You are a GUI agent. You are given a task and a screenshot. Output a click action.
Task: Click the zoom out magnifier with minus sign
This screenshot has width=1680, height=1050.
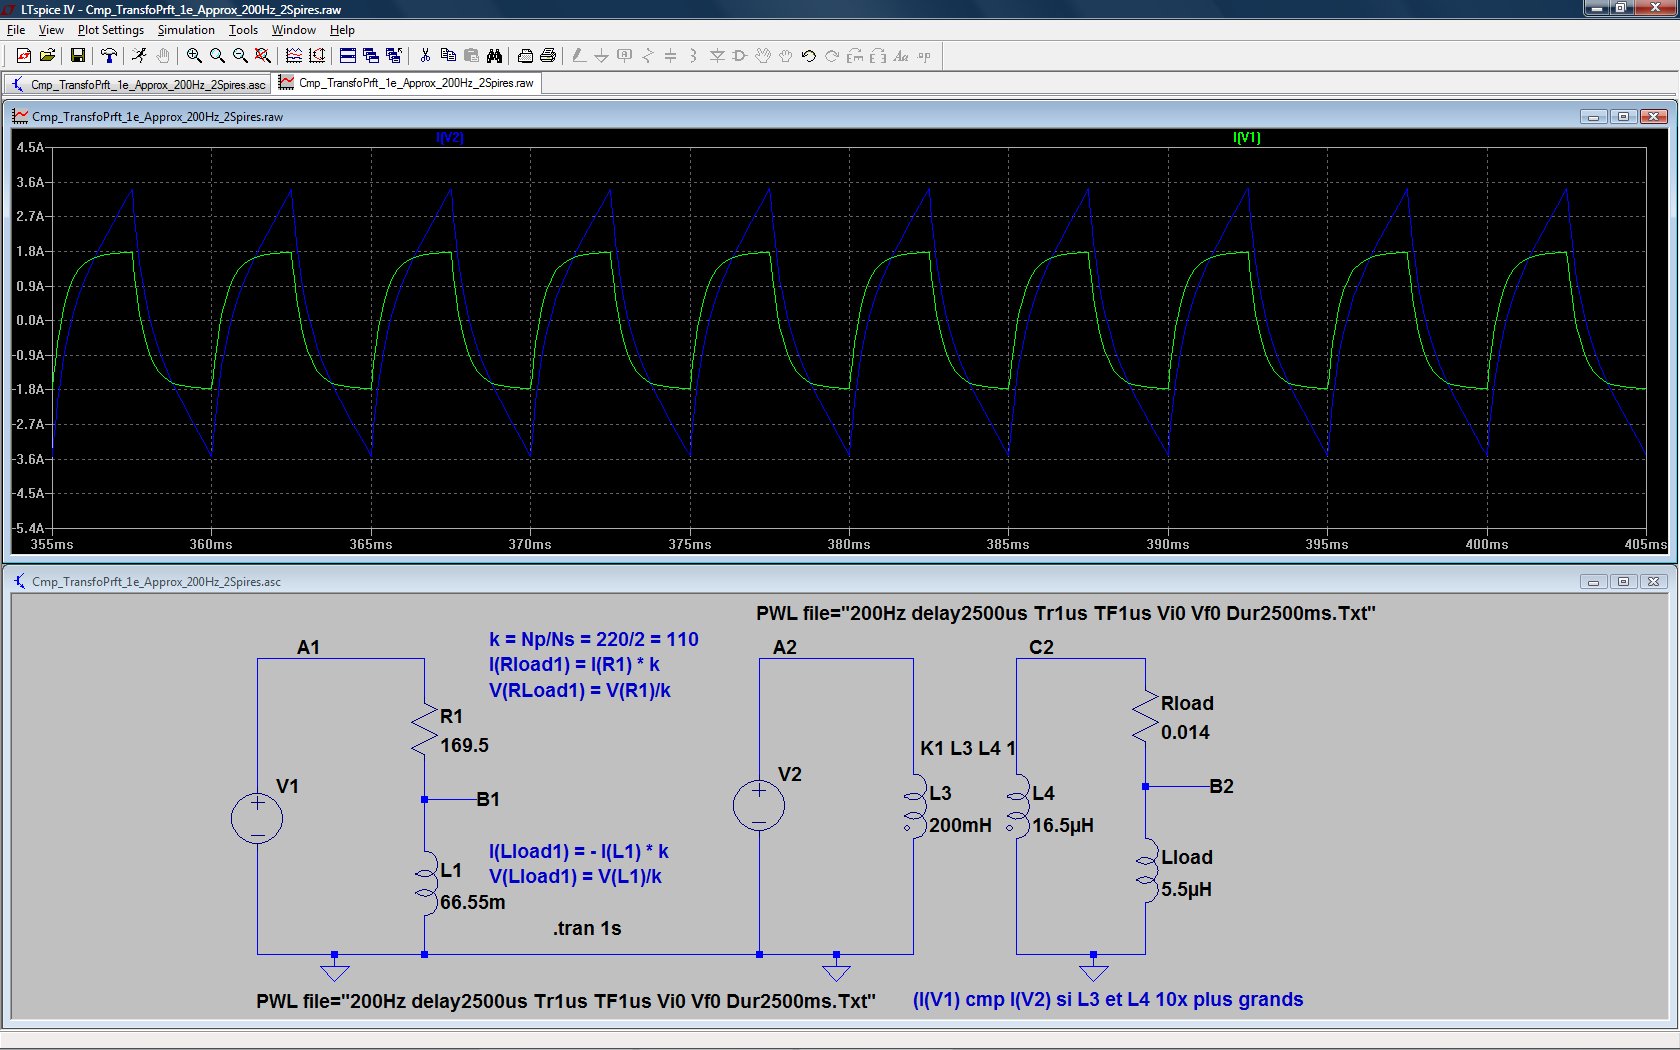(x=240, y=56)
